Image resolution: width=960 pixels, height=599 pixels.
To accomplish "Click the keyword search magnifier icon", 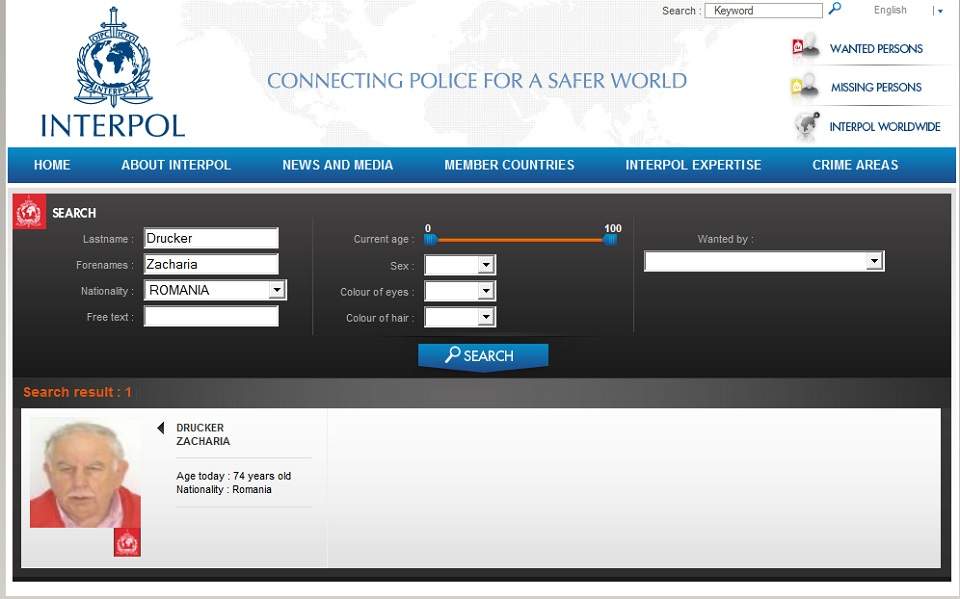I will (834, 9).
